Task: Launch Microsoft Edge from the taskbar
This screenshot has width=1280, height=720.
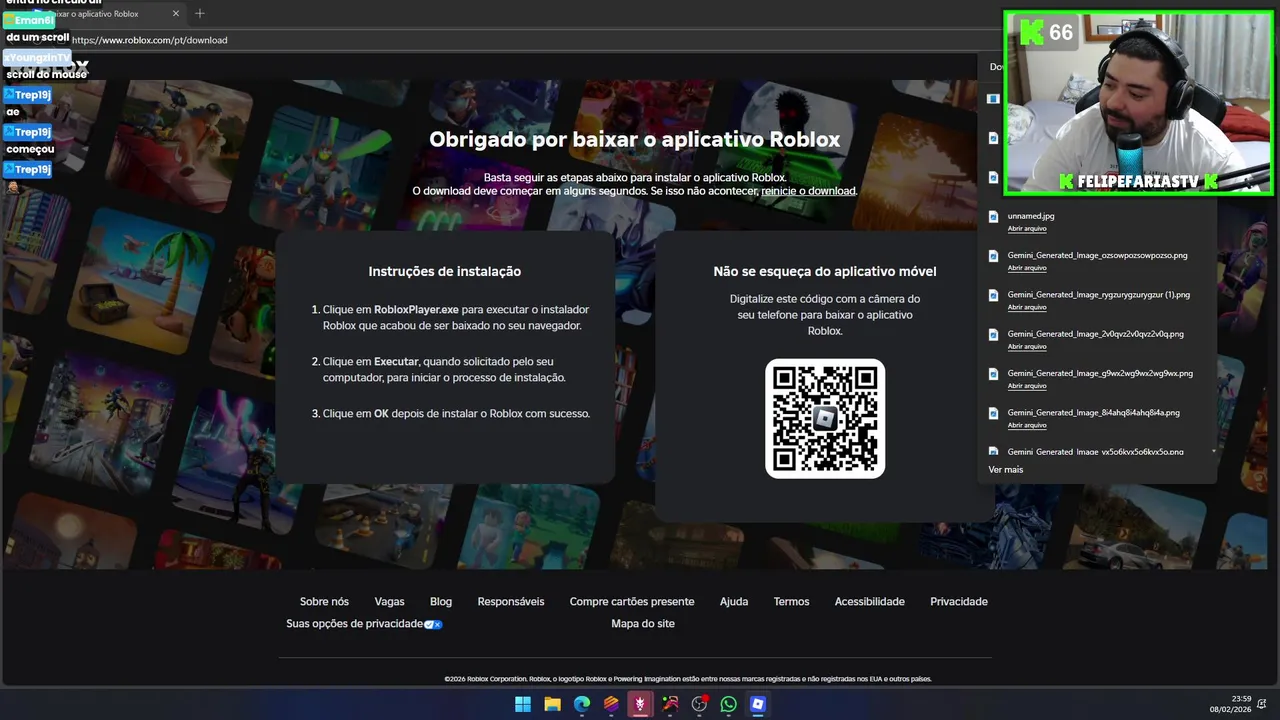Action: coord(582,704)
